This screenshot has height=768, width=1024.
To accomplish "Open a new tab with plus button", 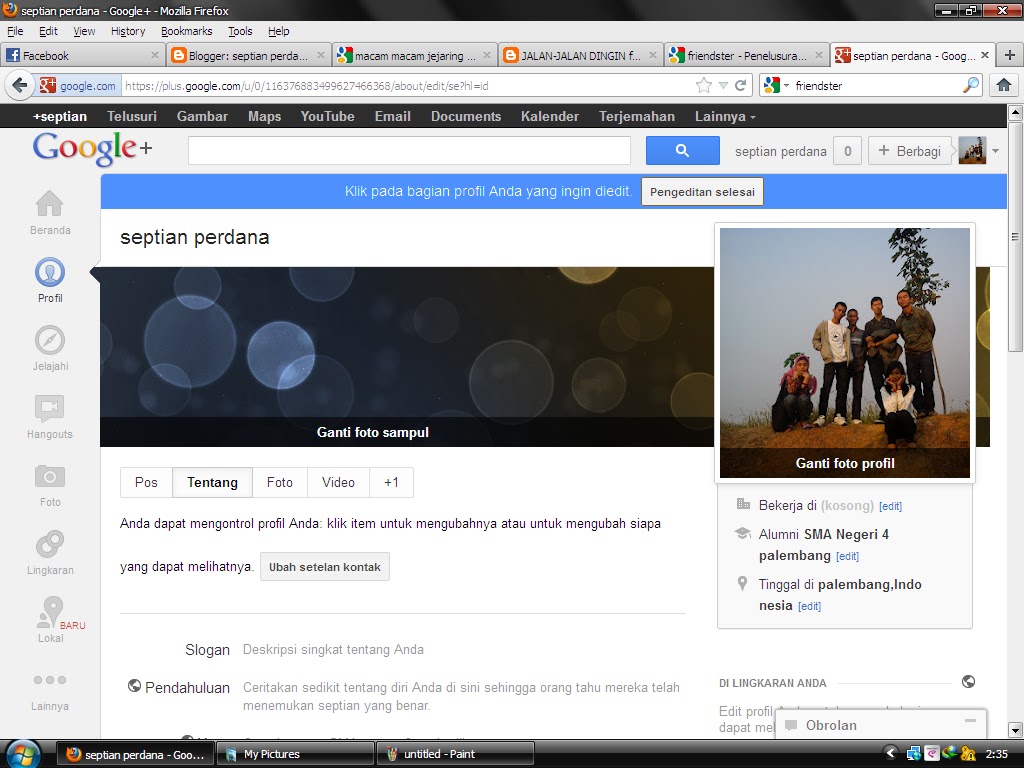I will 1010,56.
